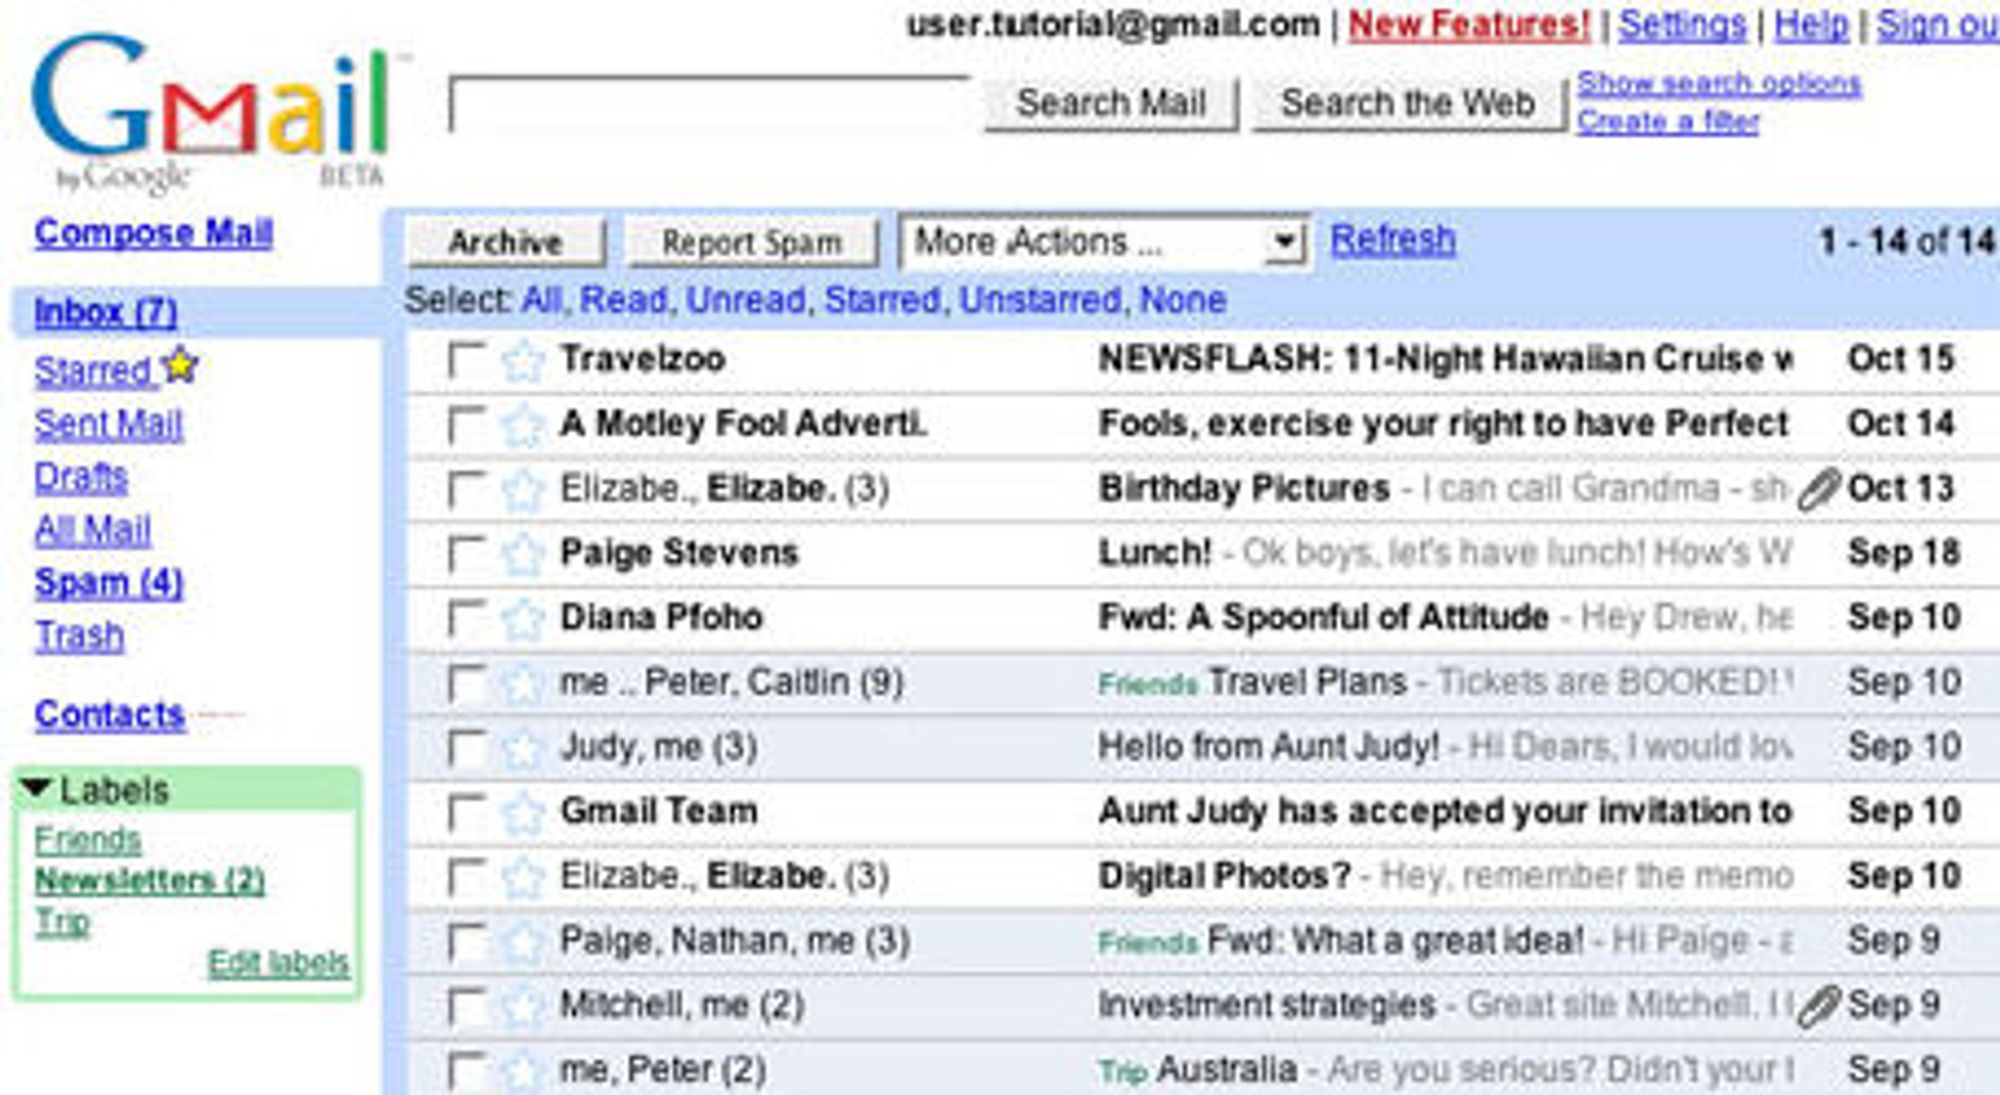
Task: Star the Investment strategies conversation
Action: pyautogui.click(x=522, y=1006)
